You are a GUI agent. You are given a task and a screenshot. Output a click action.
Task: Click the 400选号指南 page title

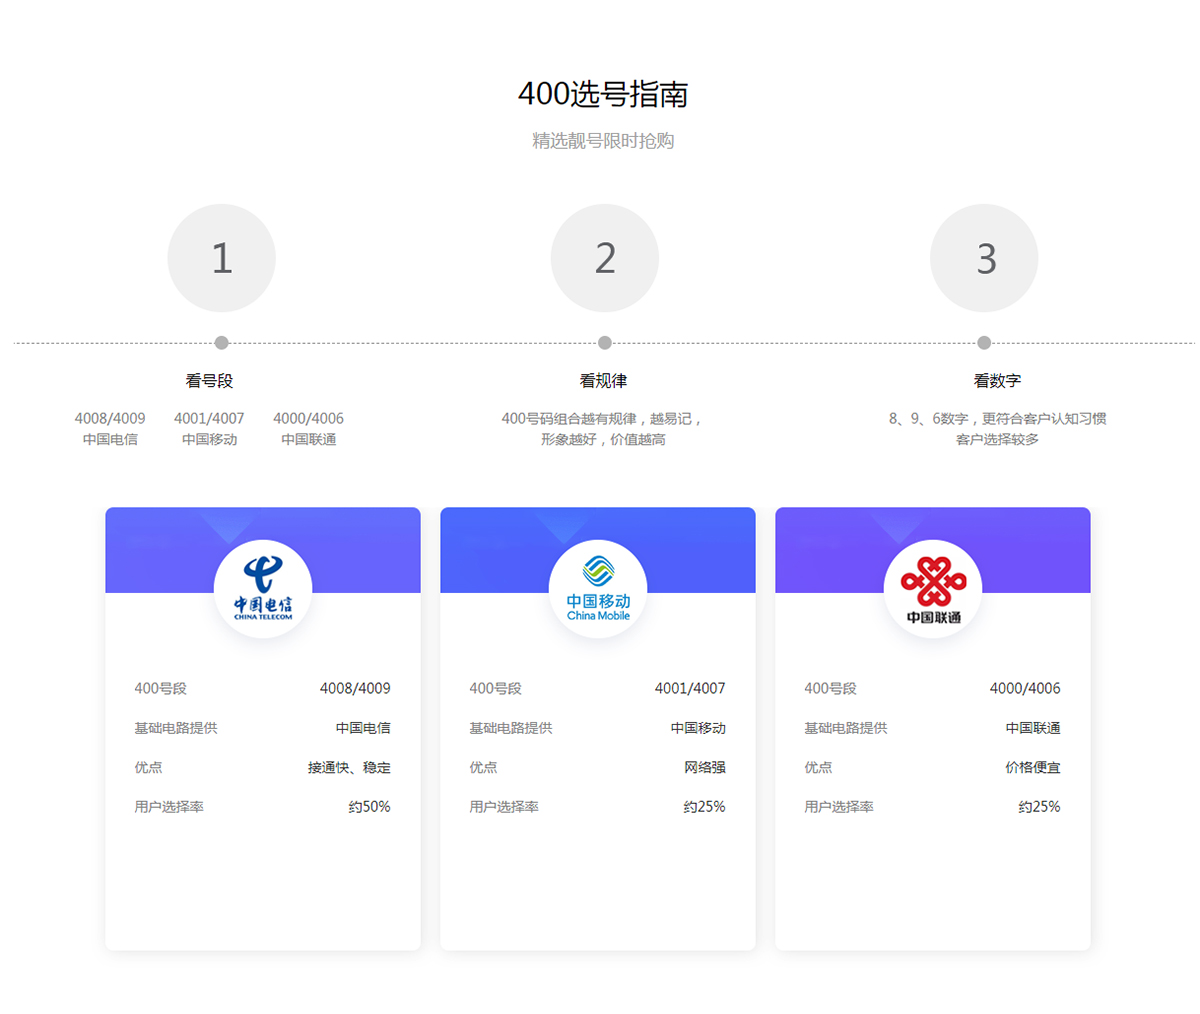click(x=603, y=94)
